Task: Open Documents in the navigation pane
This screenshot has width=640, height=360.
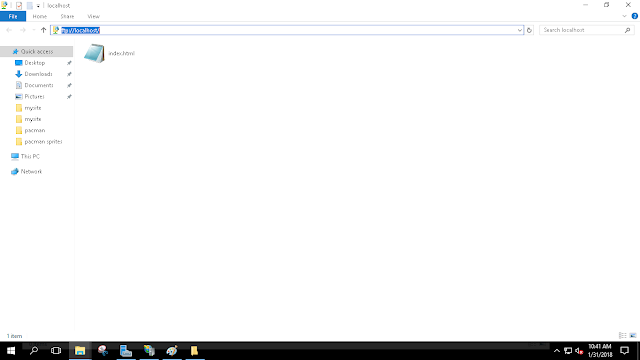Action: coord(39,85)
